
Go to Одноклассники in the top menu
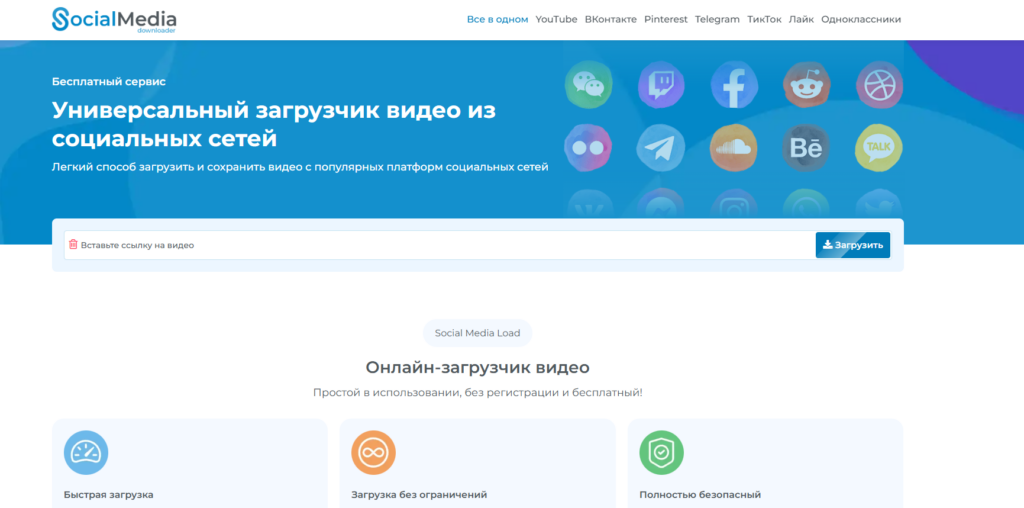(861, 20)
